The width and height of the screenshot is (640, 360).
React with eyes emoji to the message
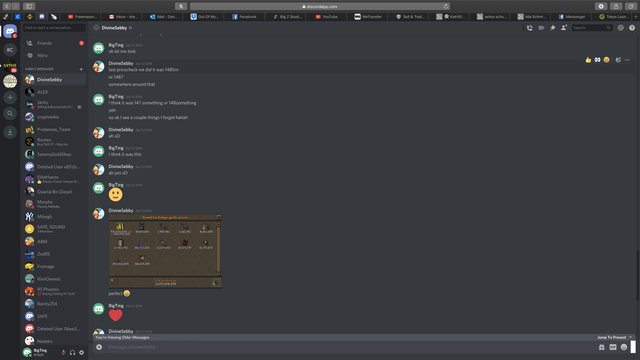pyautogui.click(x=598, y=60)
